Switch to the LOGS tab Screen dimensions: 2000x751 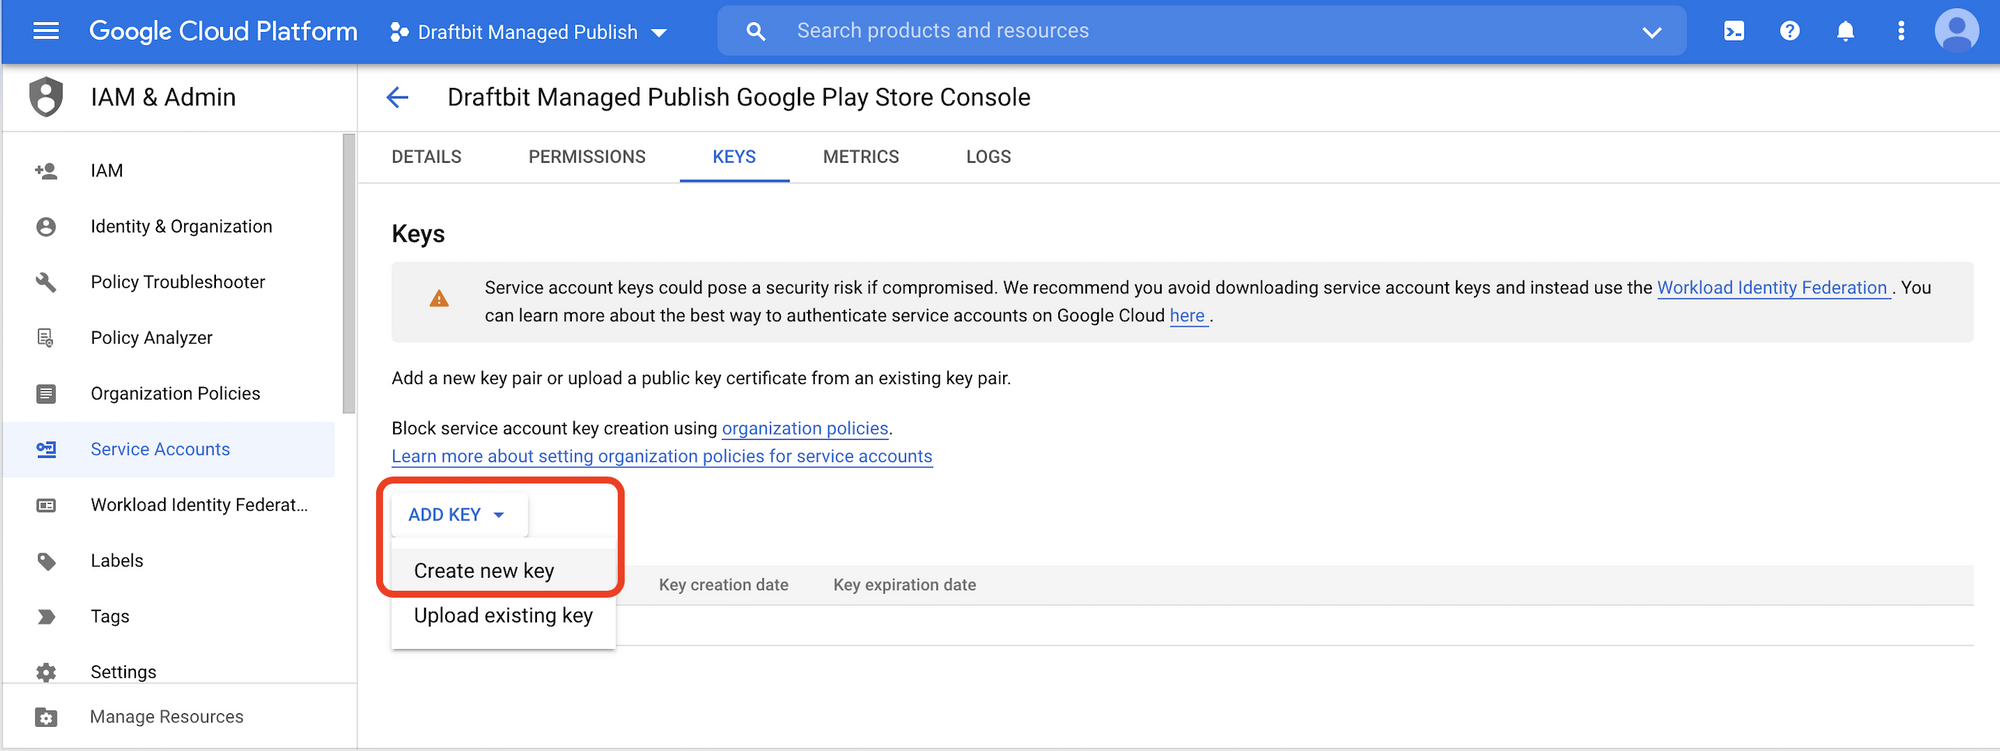click(988, 157)
